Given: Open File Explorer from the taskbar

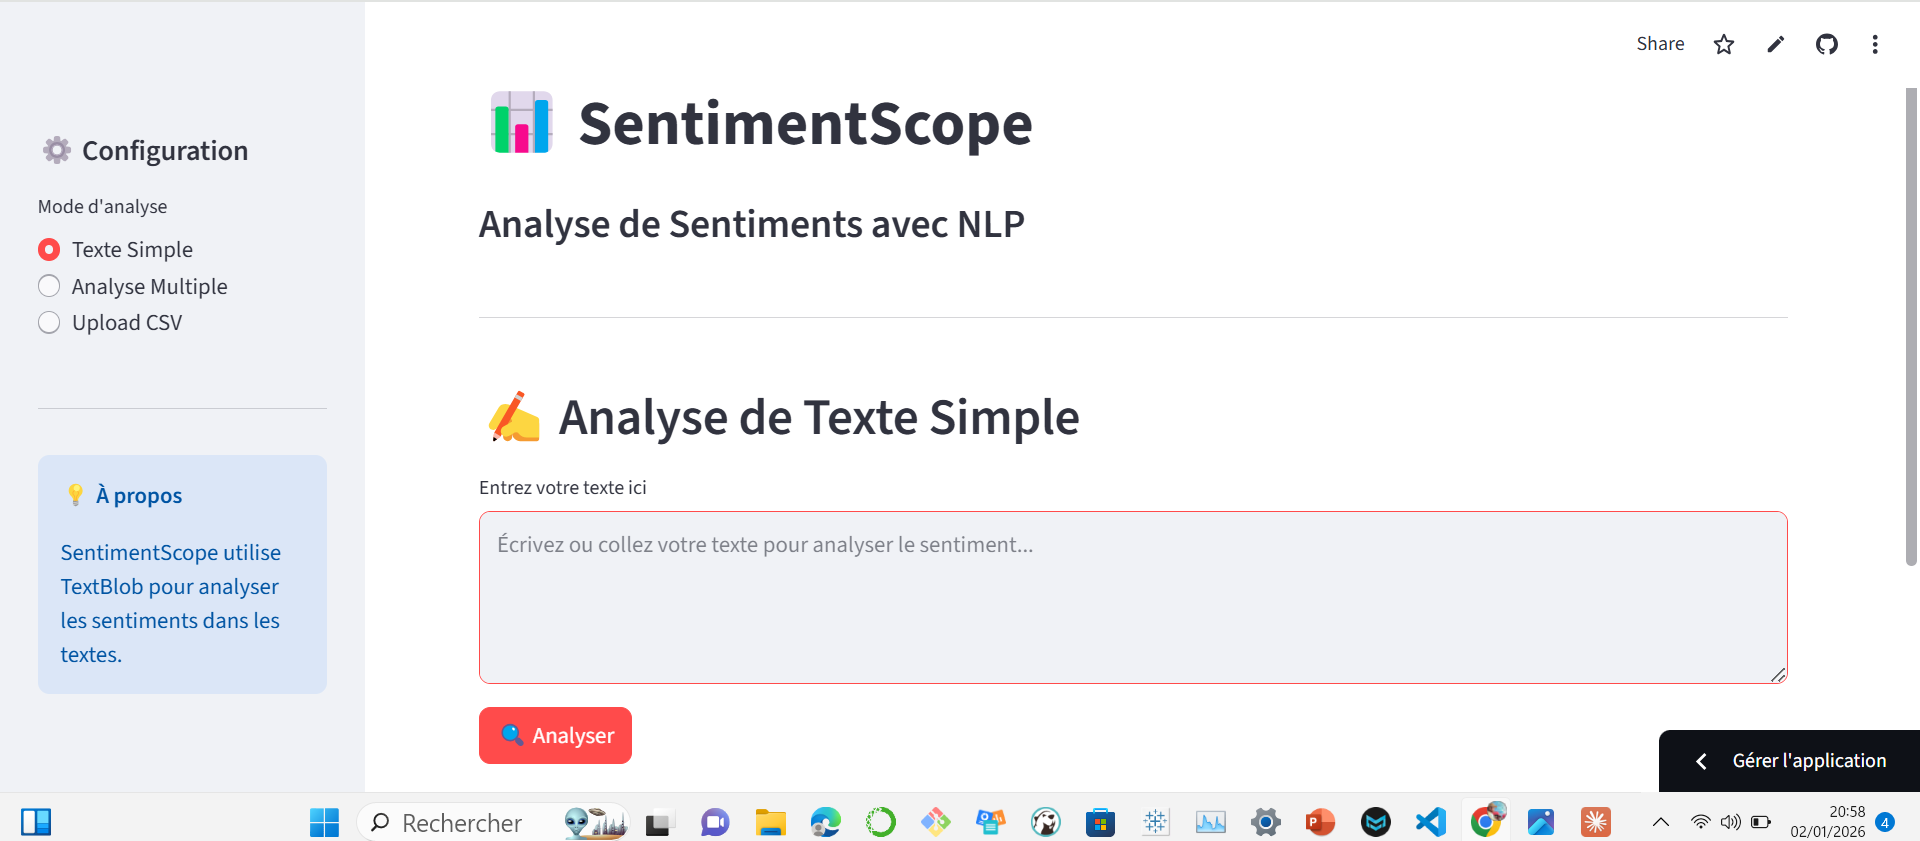Looking at the screenshot, I should click(x=770, y=822).
